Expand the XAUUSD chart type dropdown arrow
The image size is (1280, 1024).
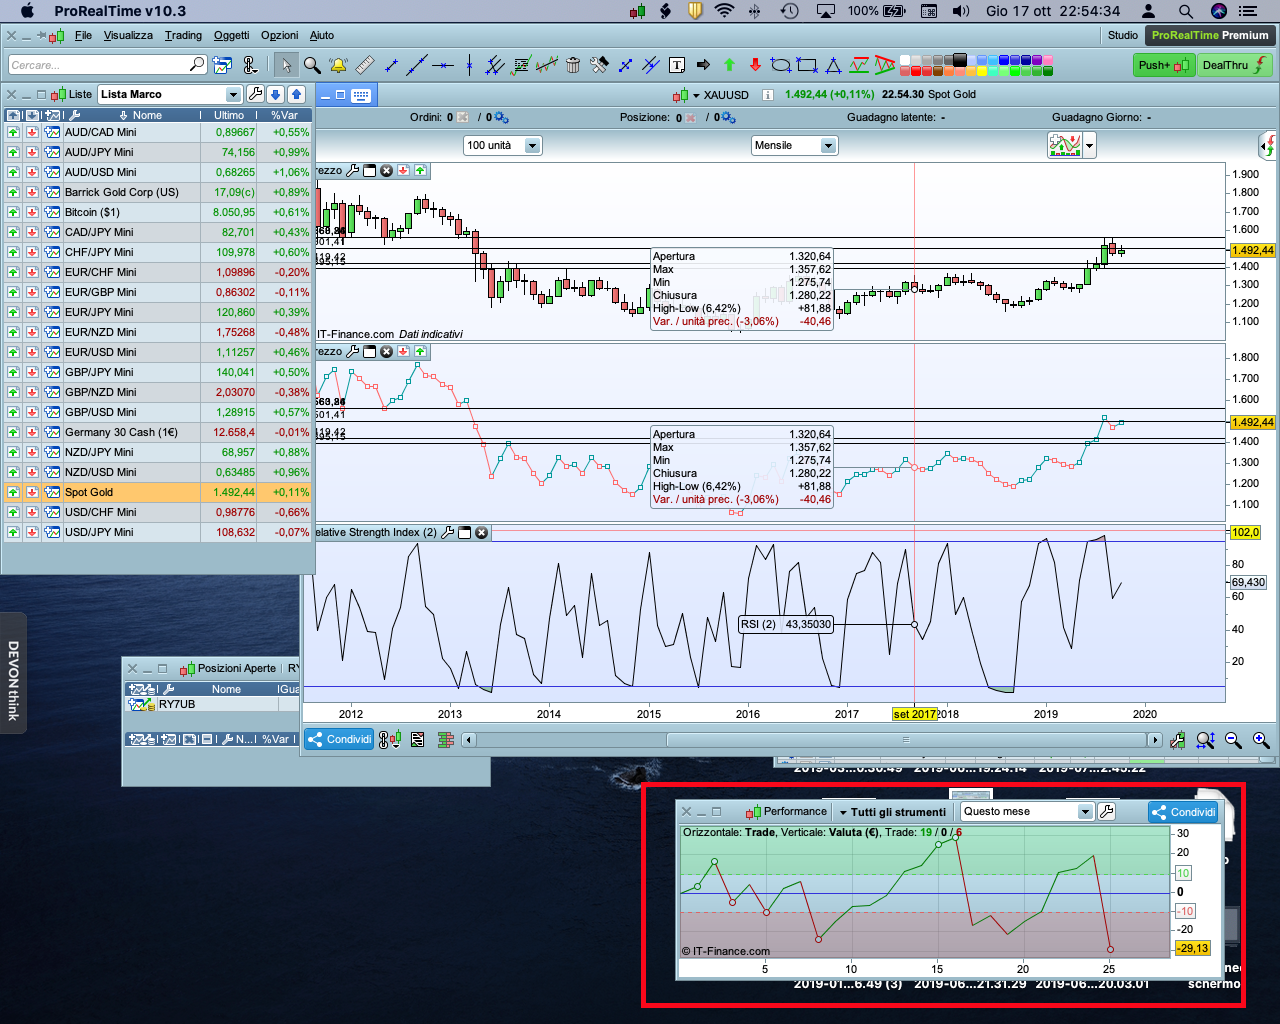(x=696, y=95)
